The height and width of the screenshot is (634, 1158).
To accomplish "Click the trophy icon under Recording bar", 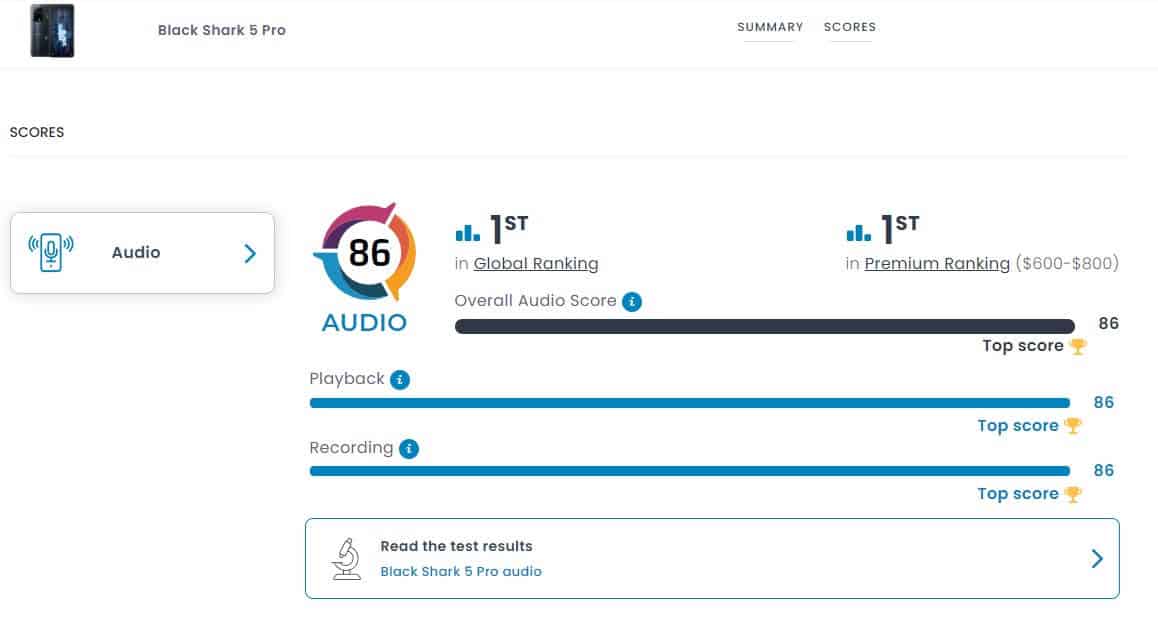I will (x=1073, y=494).
